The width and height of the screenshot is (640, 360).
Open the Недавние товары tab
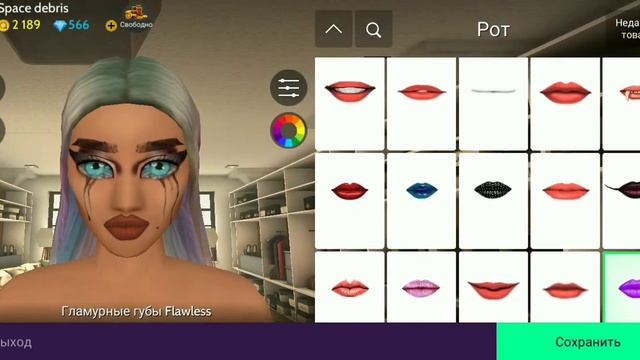[627, 29]
